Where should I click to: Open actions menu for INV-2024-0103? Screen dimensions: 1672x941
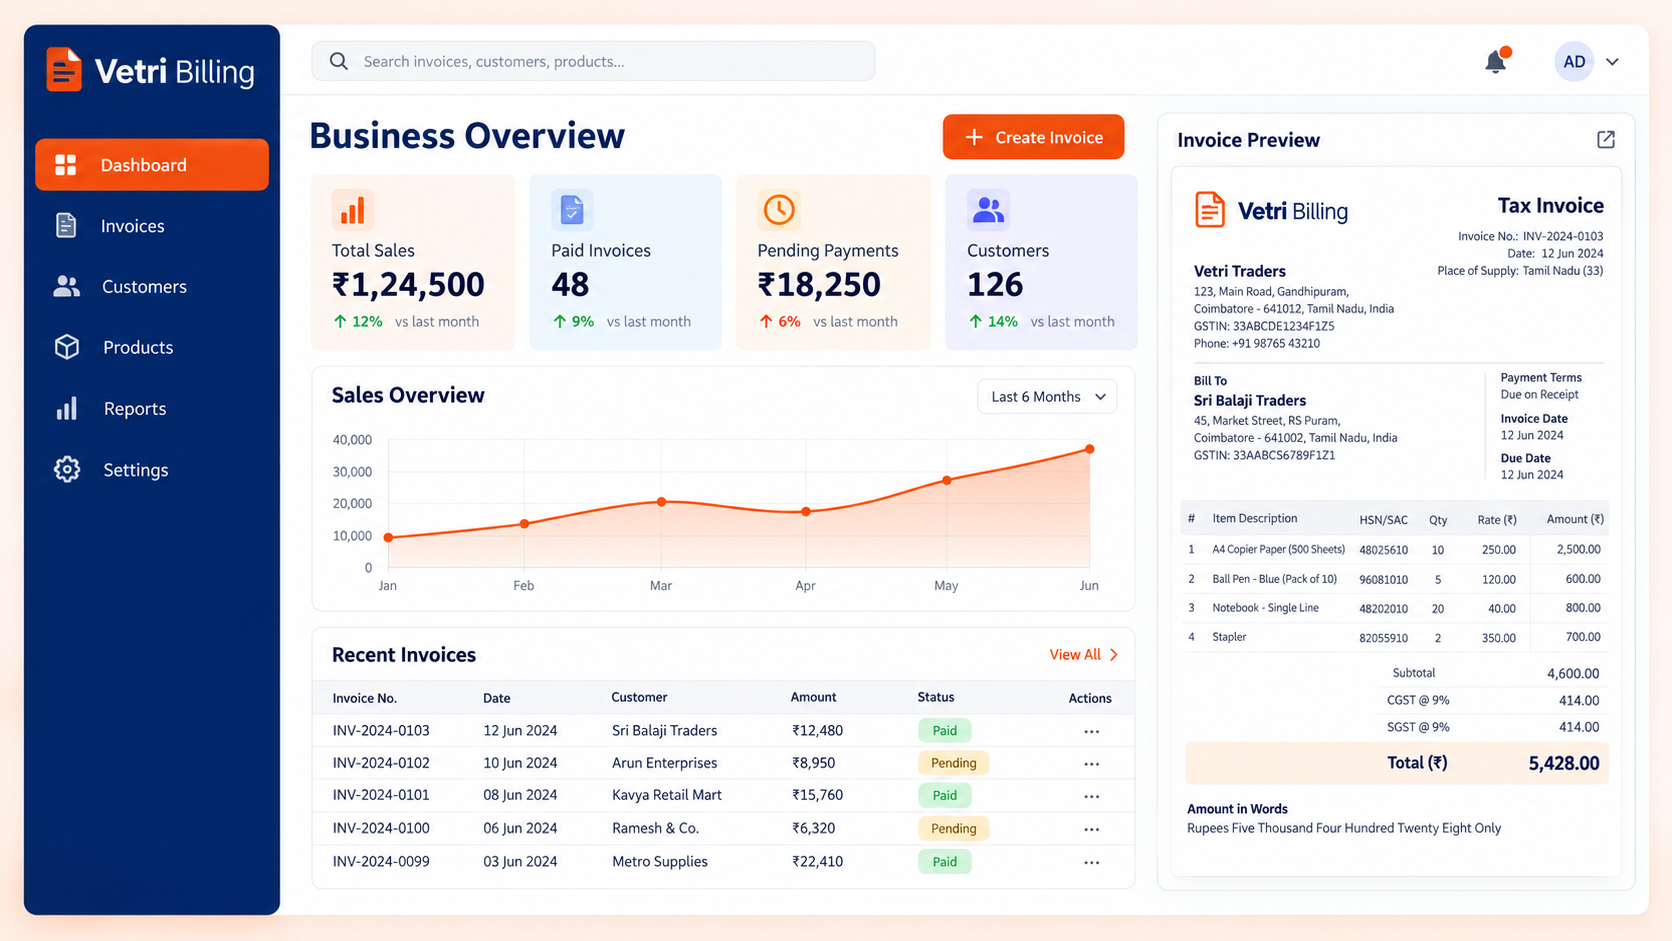(x=1091, y=731)
